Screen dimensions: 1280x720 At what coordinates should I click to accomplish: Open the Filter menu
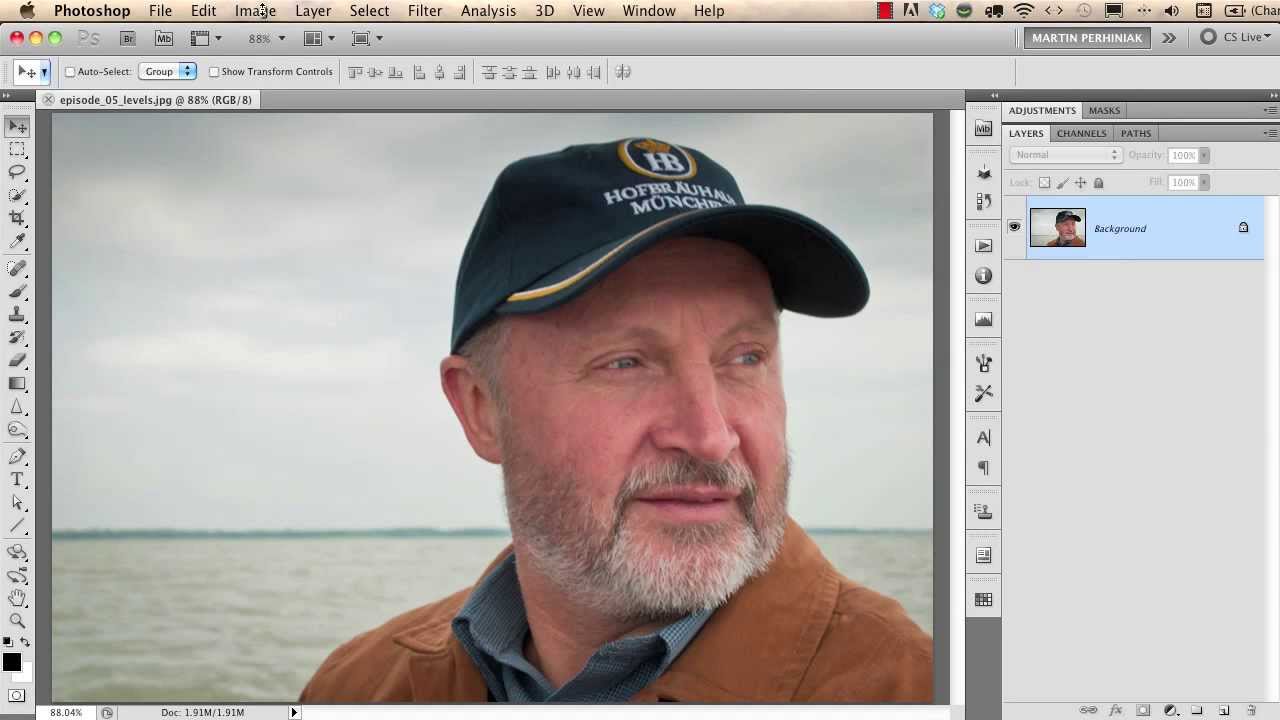click(x=425, y=11)
